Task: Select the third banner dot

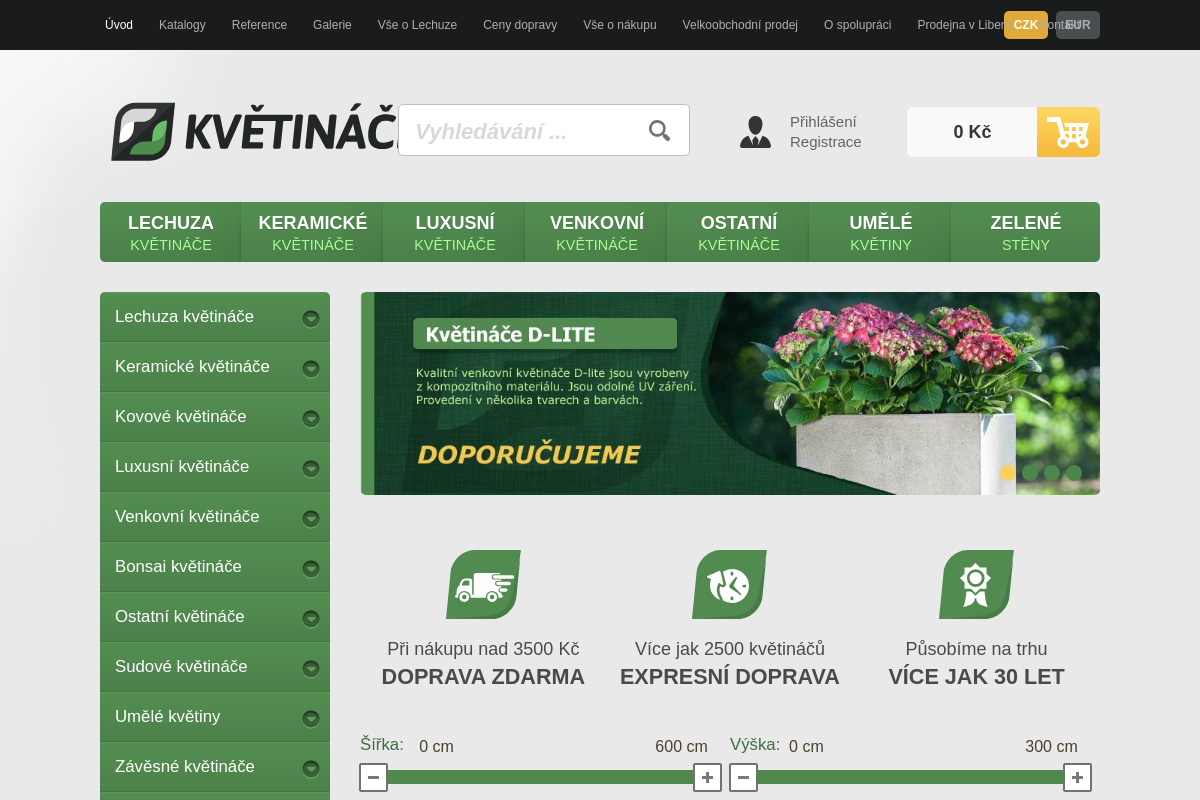Action: [x=1052, y=473]
